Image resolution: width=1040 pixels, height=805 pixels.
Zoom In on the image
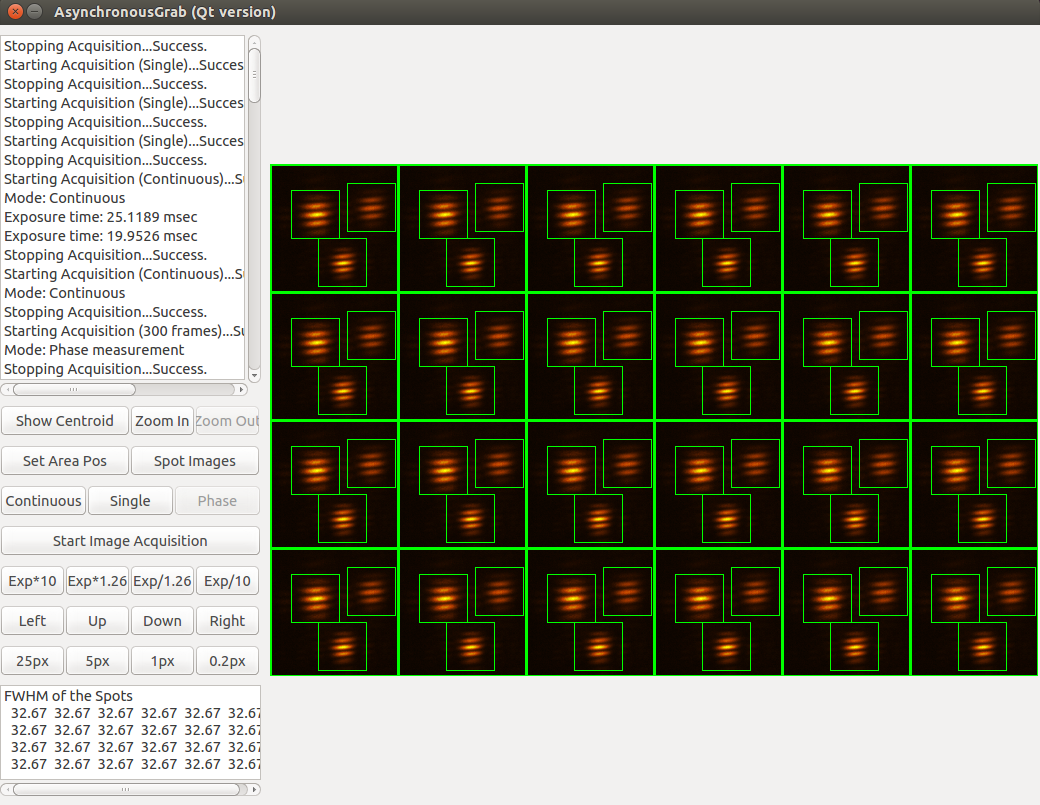tap(162, 421)
